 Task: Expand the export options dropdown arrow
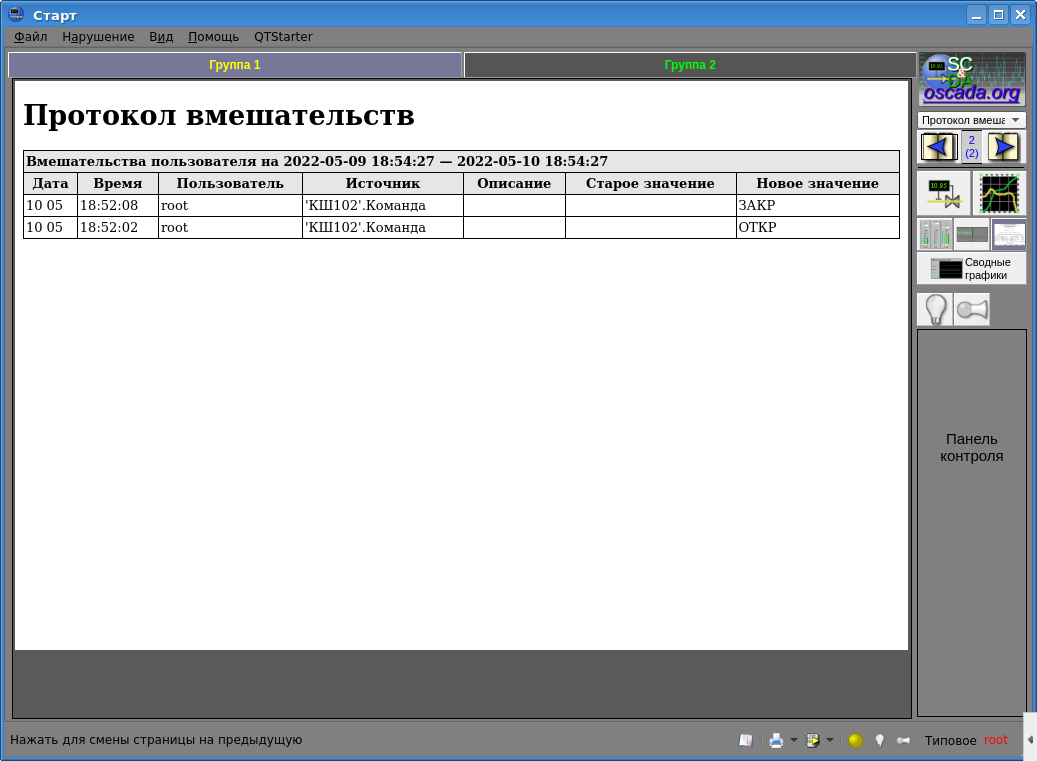829,741
